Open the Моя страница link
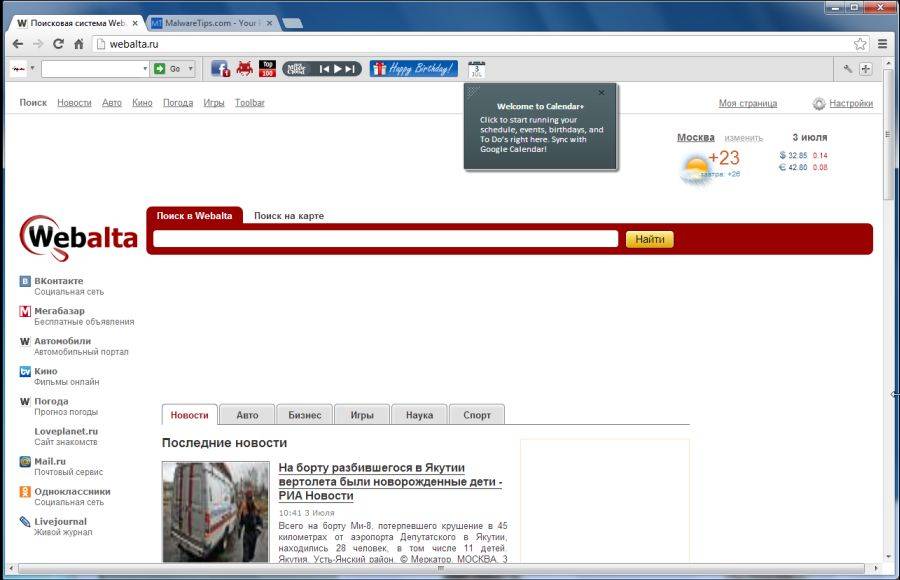Screen dimensions: 900x580 [x=748, y=103]
